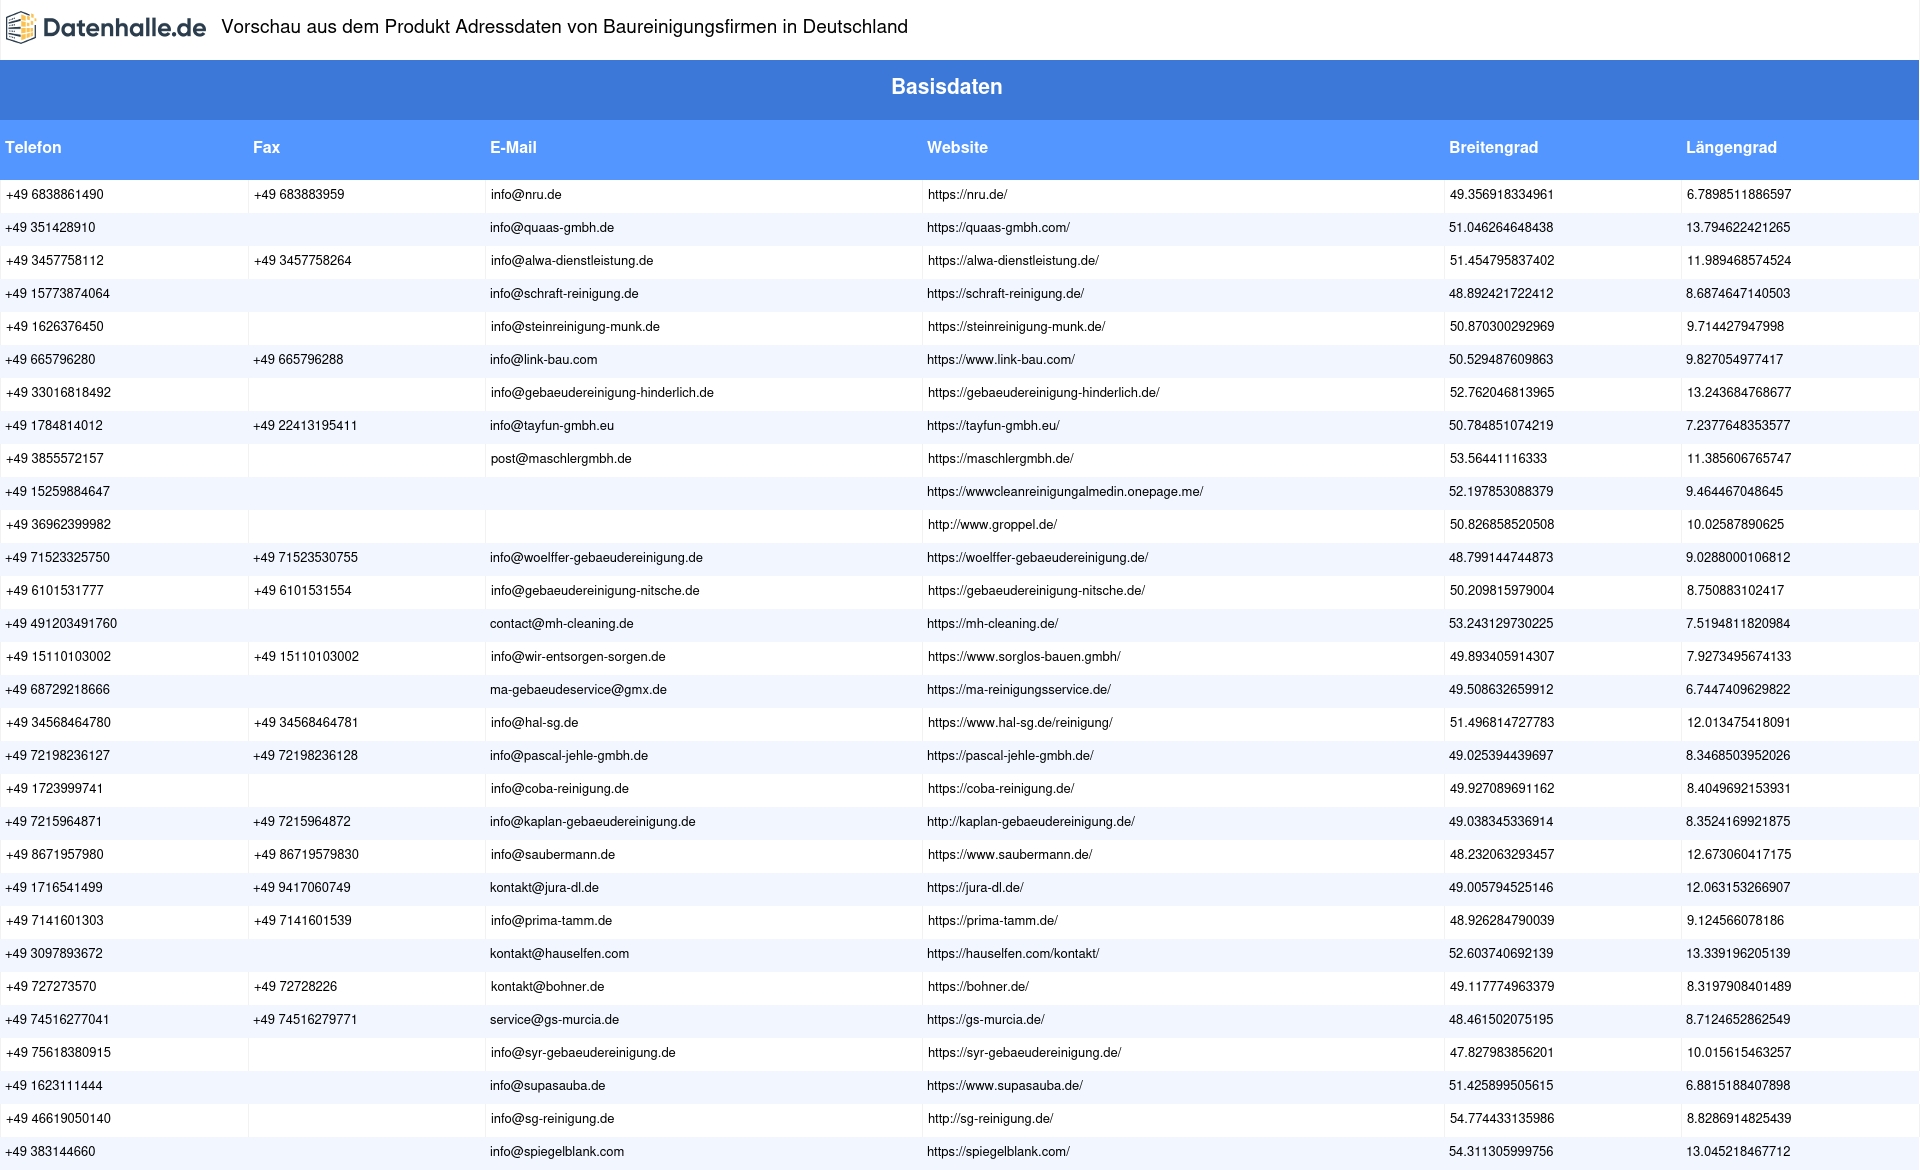Click the ma-gebaeudeservice@gmx.de email address
This screenshot has width=1920, height=1170.
tap(578, 690)
